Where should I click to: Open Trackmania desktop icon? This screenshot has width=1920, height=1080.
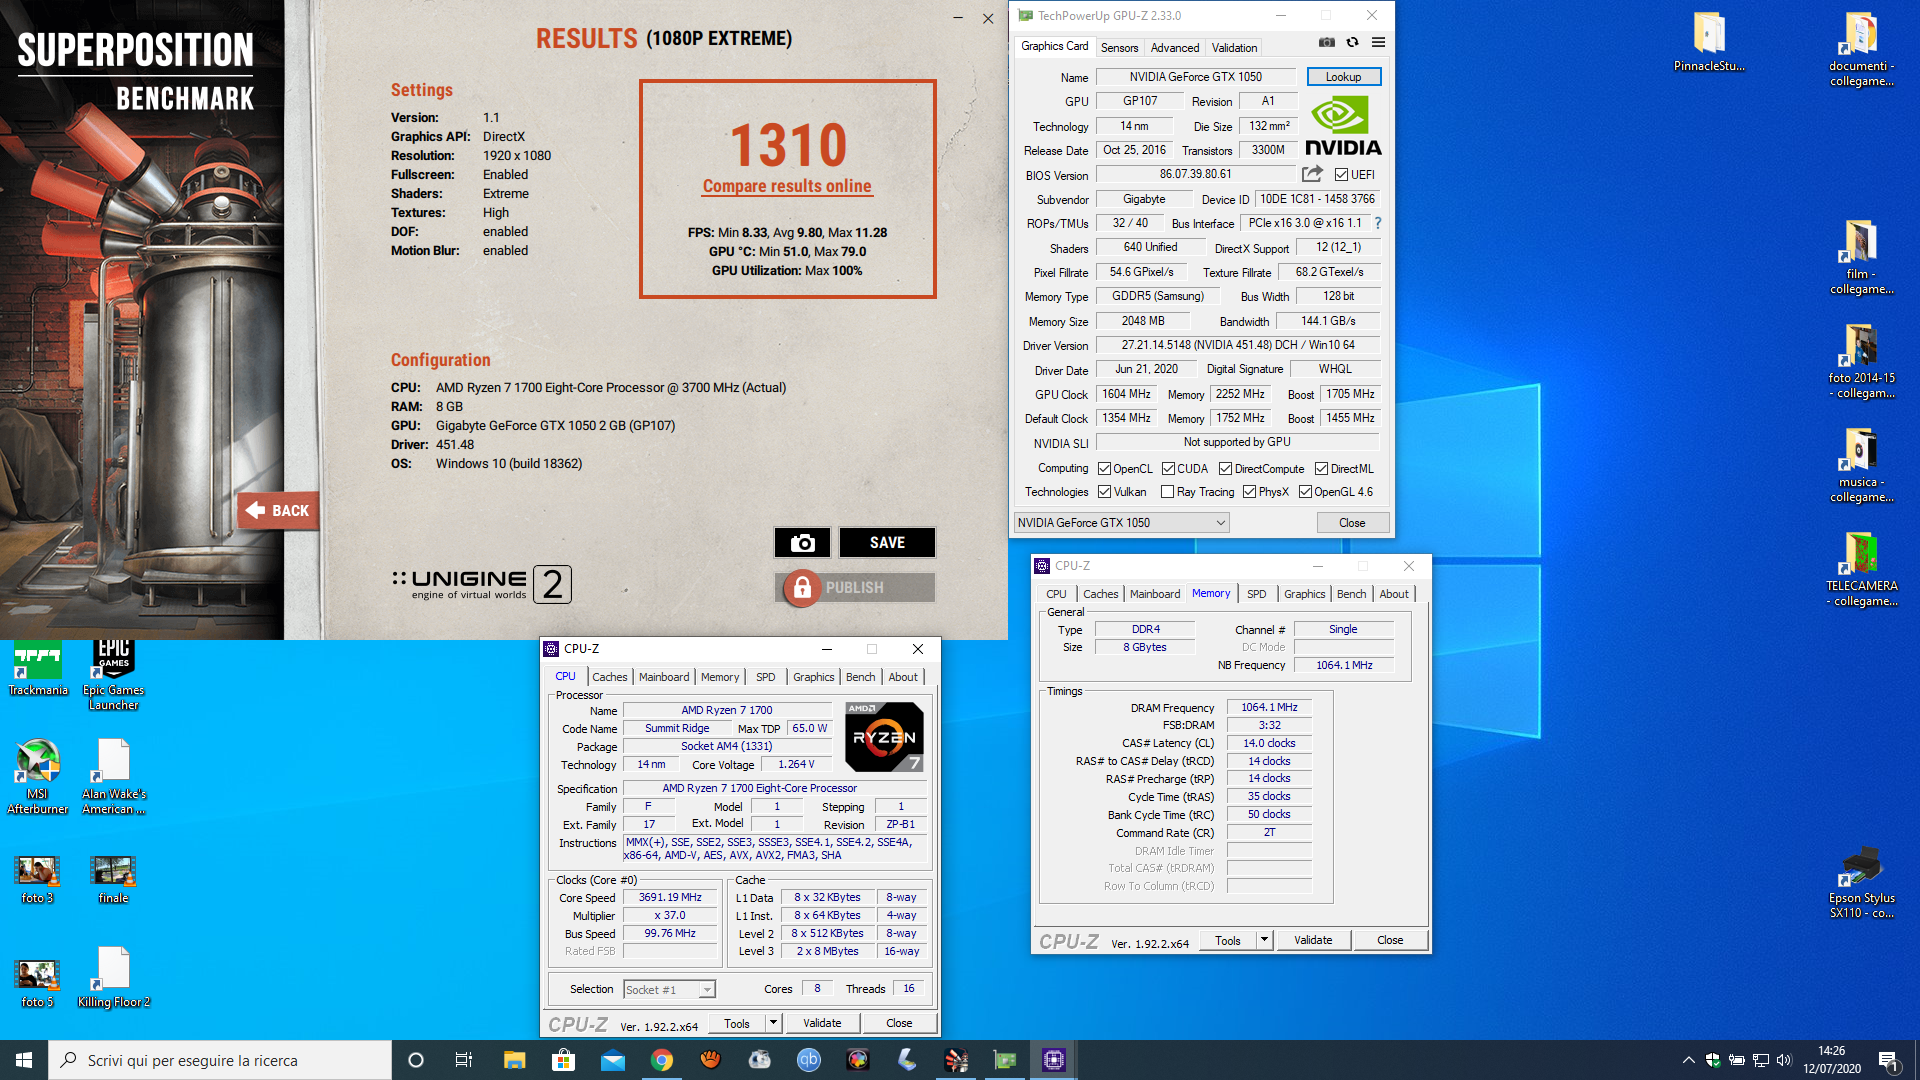(38, 669)
